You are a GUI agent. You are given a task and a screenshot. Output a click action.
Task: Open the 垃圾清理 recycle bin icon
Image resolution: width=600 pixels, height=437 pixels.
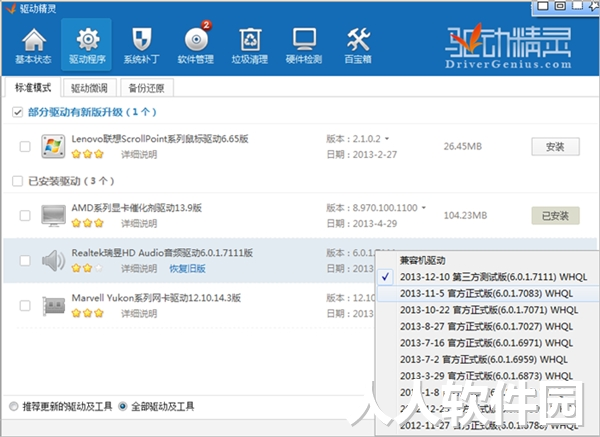pyautogui.click(x=250, y=46)
